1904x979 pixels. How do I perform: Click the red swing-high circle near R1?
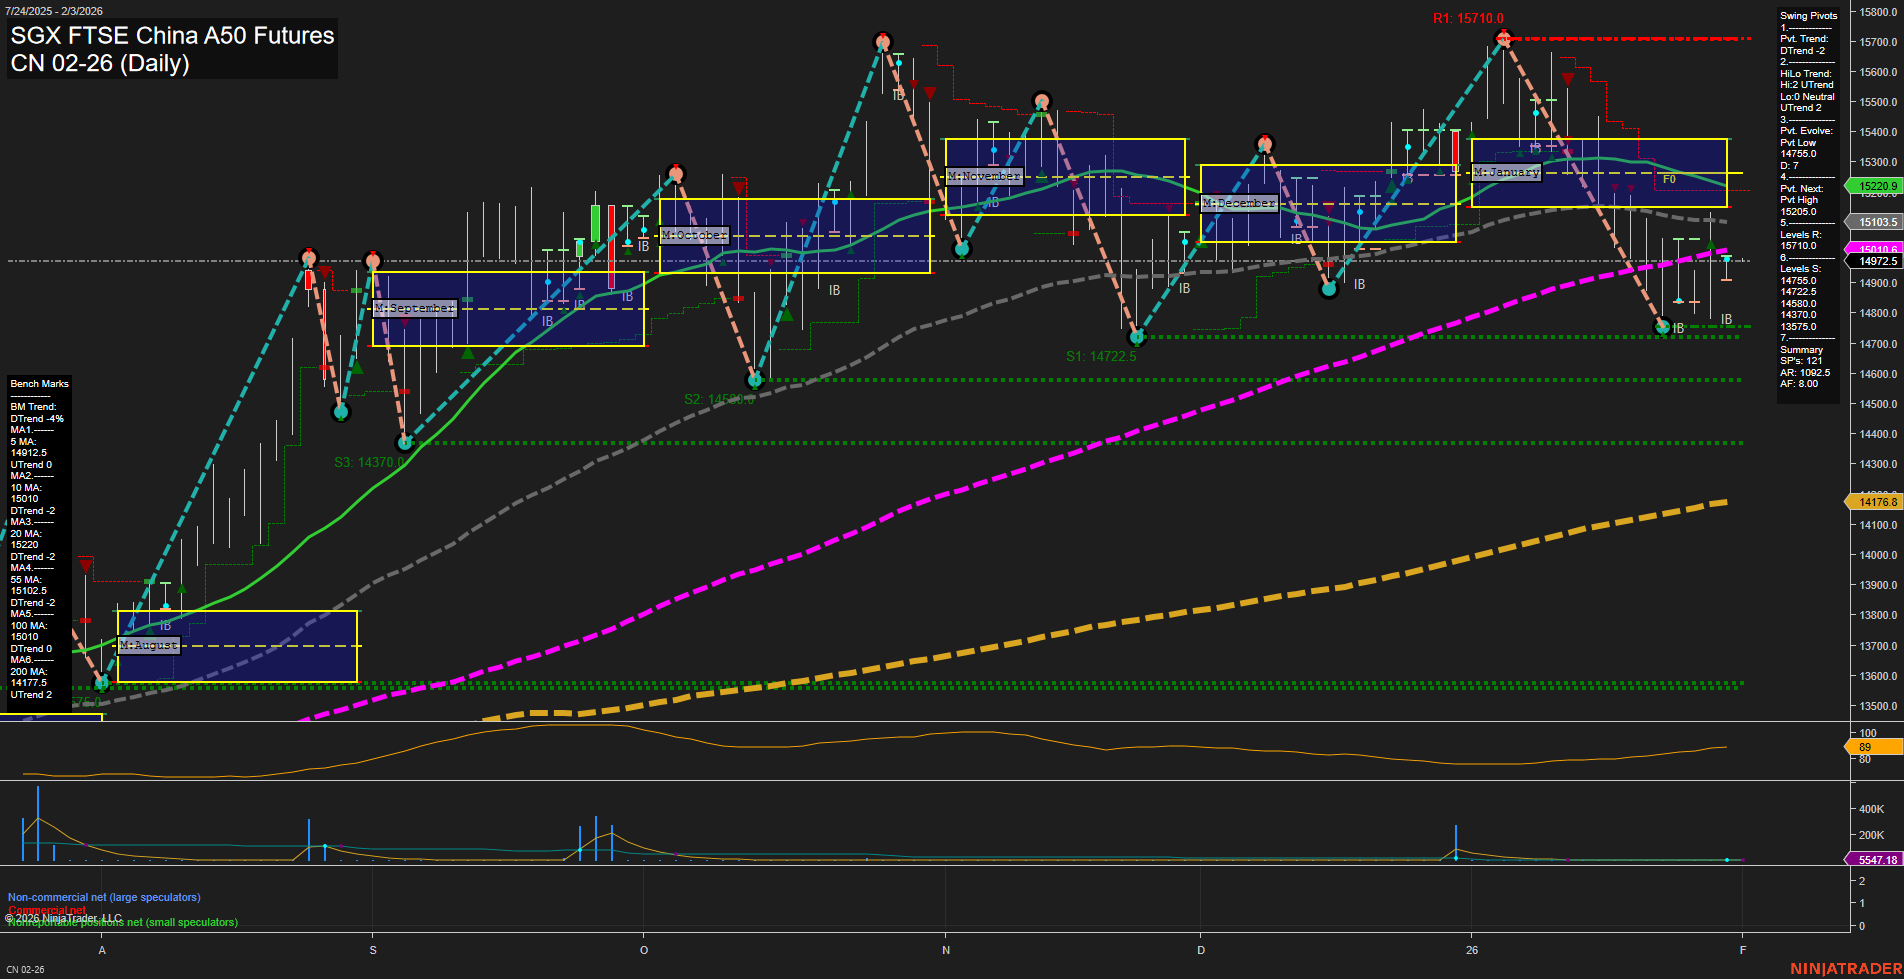tap(1503, 38)
